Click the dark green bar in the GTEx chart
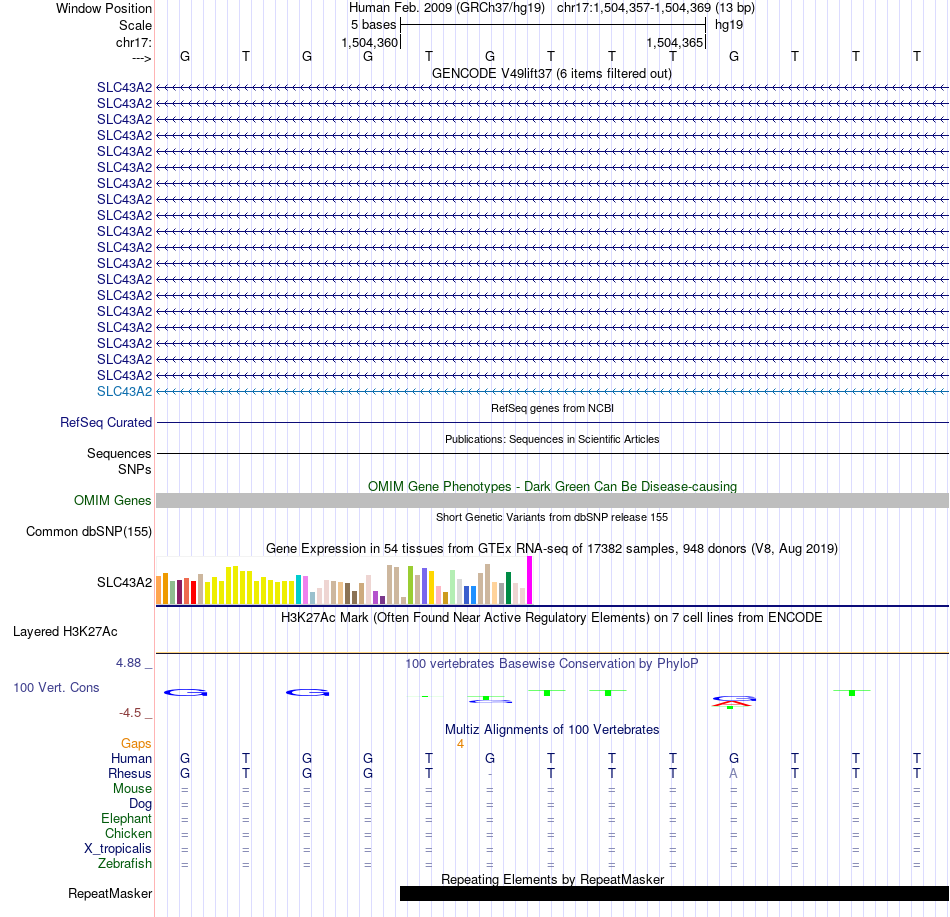Screen dimensions: 950x917 coord(508,588)
